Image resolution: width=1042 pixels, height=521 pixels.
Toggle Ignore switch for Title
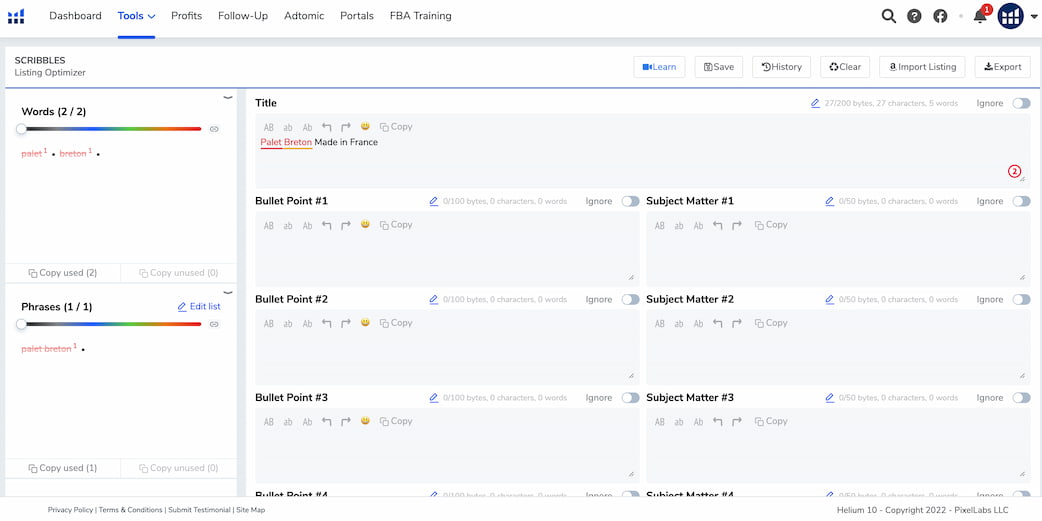(x=1021, y=103)
